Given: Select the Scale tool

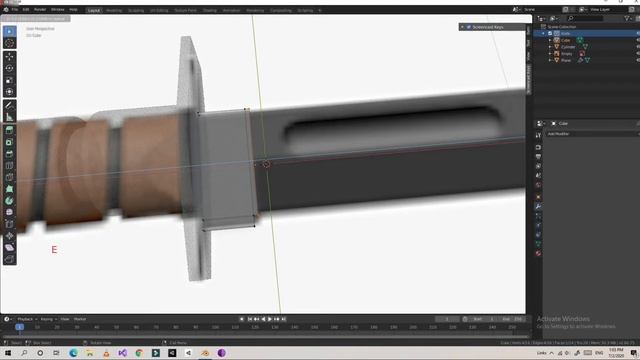Looking at the screenshot, I should tap(9, 80).
